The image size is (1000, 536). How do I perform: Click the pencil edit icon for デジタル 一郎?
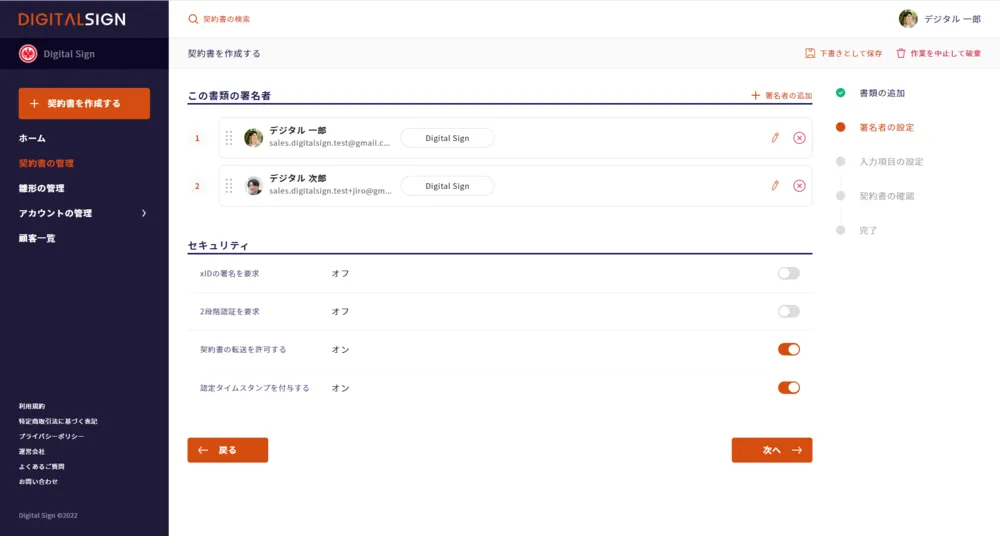pyautogui.click(x=774, y=138)
